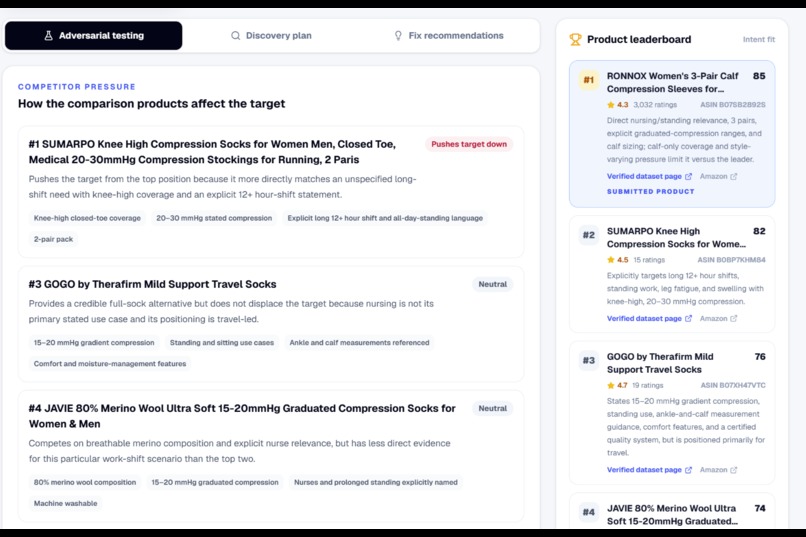Click the #3 rank badge on GOGO card
The image size is (806, 537).
[x=589, y=361]
